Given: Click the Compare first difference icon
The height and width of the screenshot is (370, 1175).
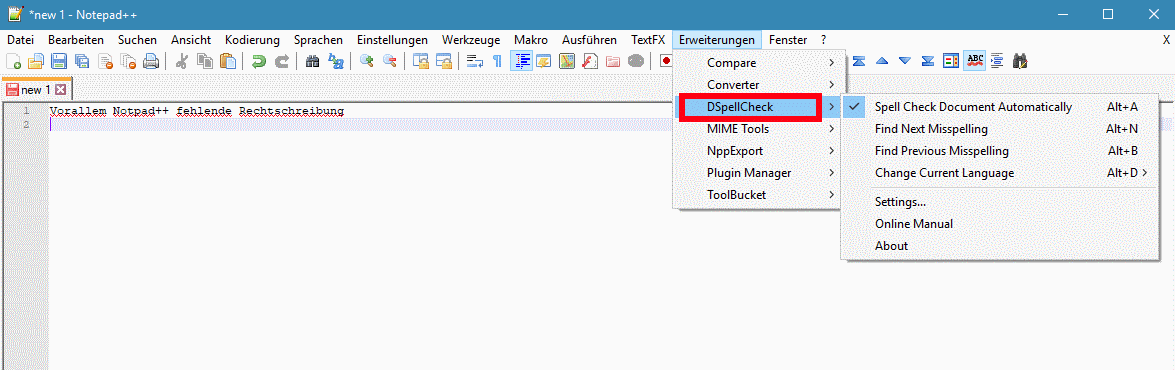Looking at the screenshot, I should tap(859, 61).
